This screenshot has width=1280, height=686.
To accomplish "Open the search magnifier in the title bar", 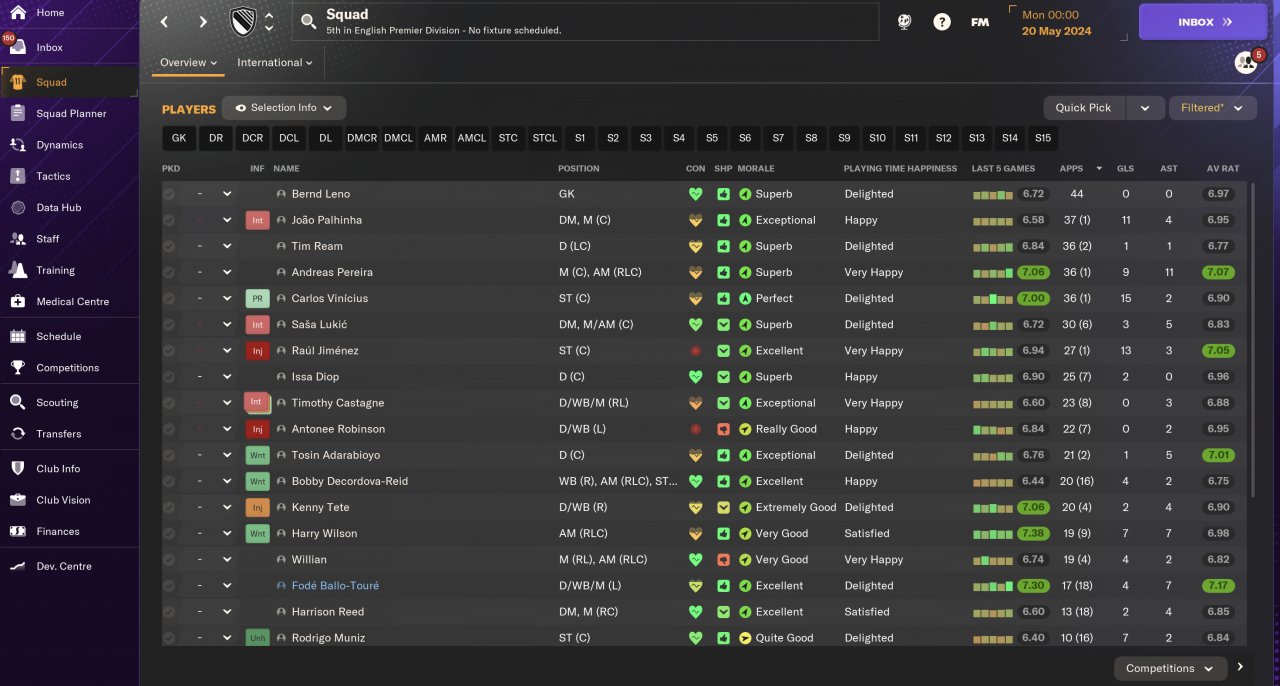I will [309, 21].
